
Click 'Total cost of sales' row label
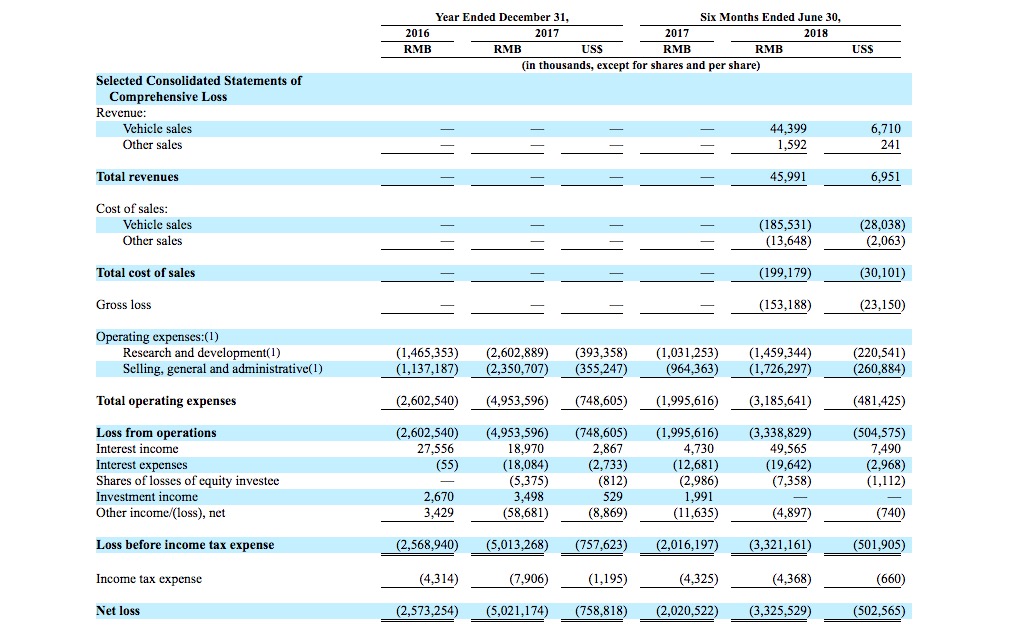[146, 273]
